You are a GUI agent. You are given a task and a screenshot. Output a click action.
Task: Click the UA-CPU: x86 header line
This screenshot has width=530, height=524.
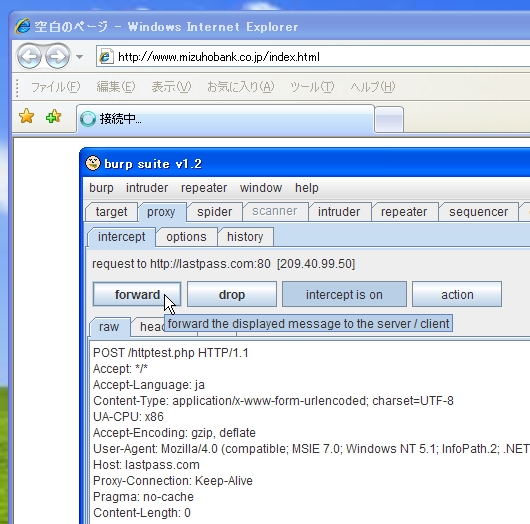(x=128, y=417)
